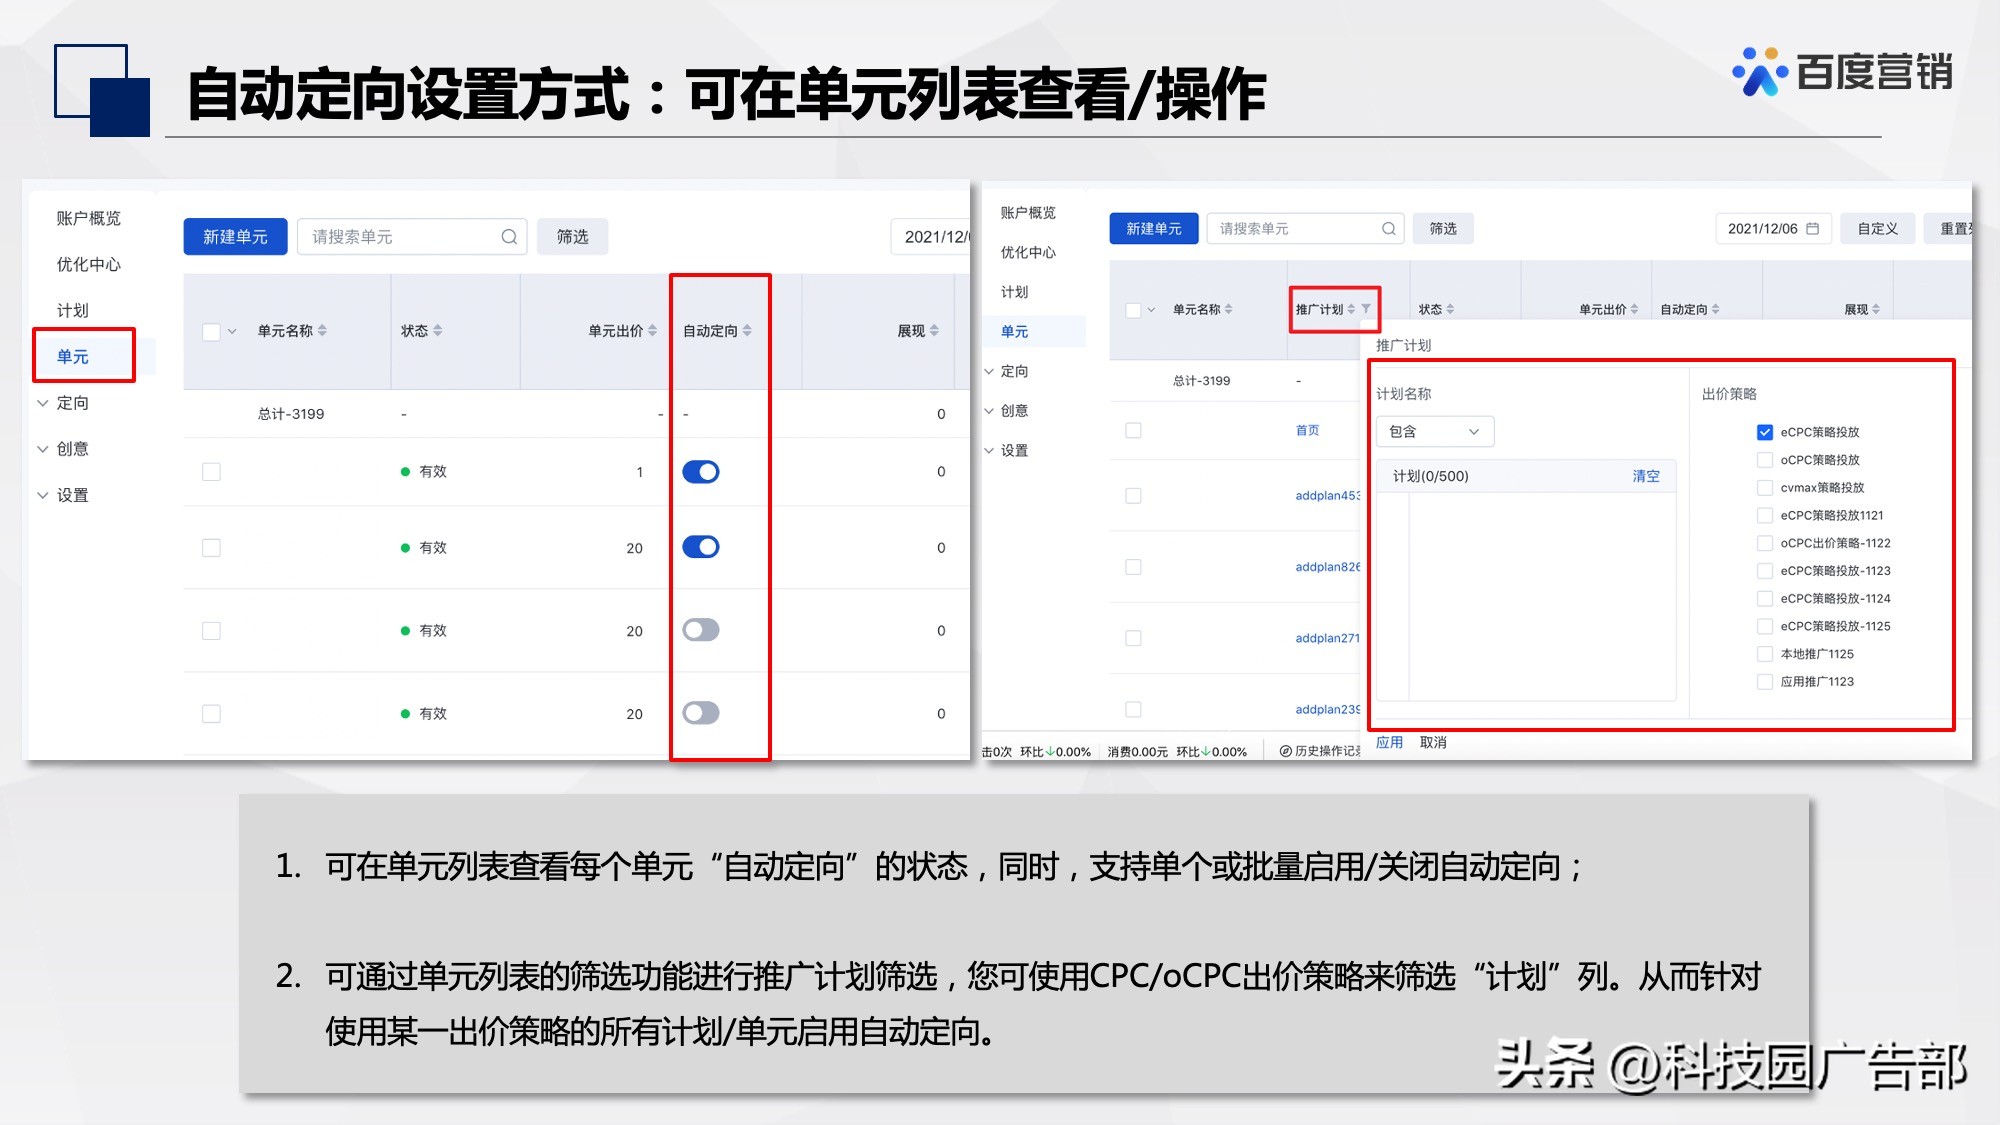Open the 包含 dropdown in 计划名称 filter
Screen dimensions: 2000x1125
[x=1434, y=431]
